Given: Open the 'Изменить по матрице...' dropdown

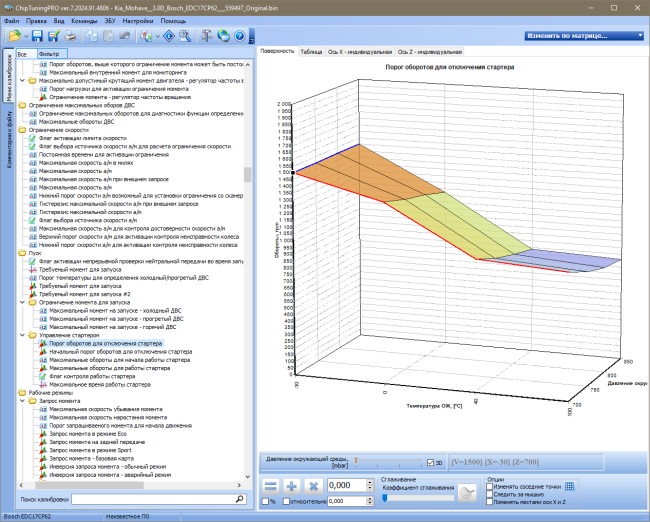Looking at the screenshot, I should click(584, 36).
